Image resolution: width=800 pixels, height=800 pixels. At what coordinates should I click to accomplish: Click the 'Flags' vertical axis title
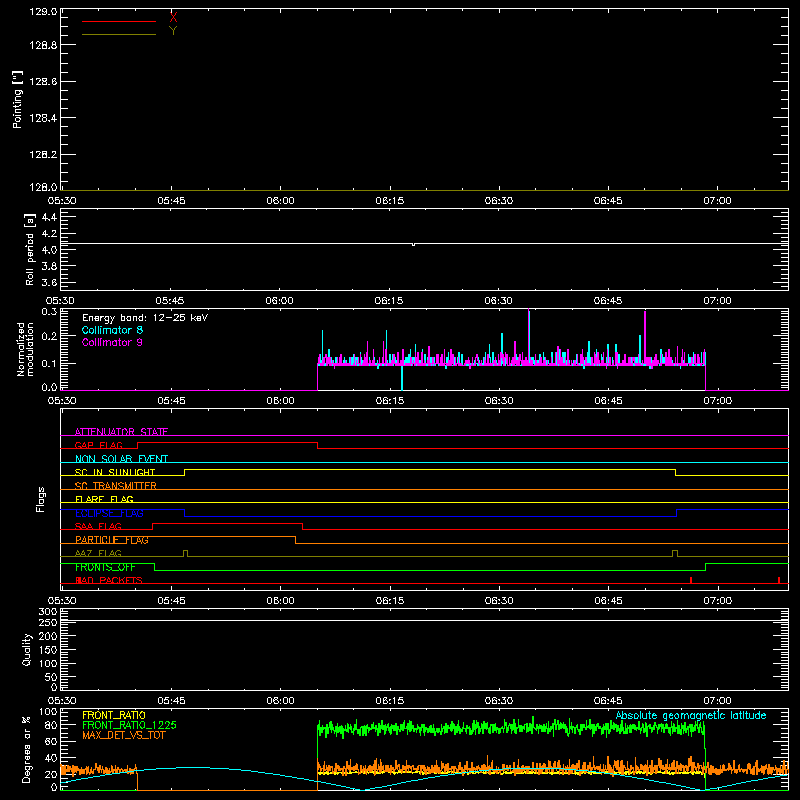coord(40,499)
